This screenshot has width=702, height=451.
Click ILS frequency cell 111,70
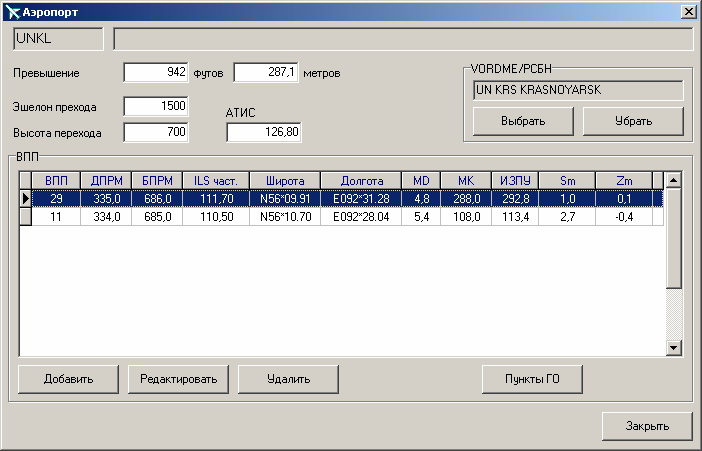point(216,198)
